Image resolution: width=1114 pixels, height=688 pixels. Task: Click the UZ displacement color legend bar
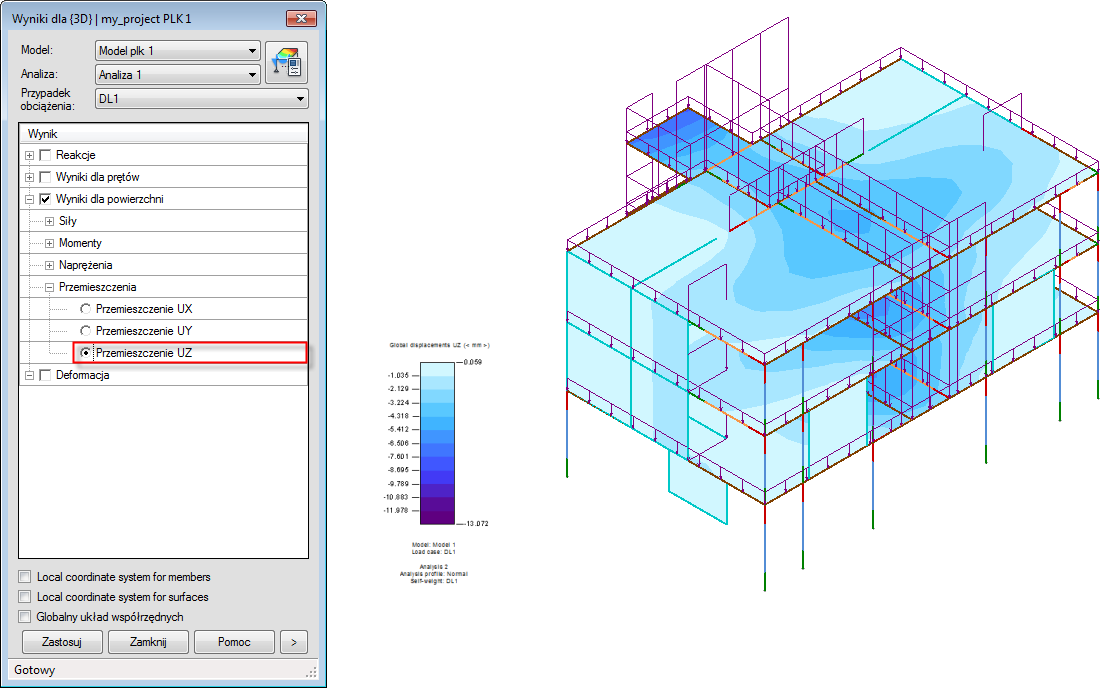click(x=437, y=443)
